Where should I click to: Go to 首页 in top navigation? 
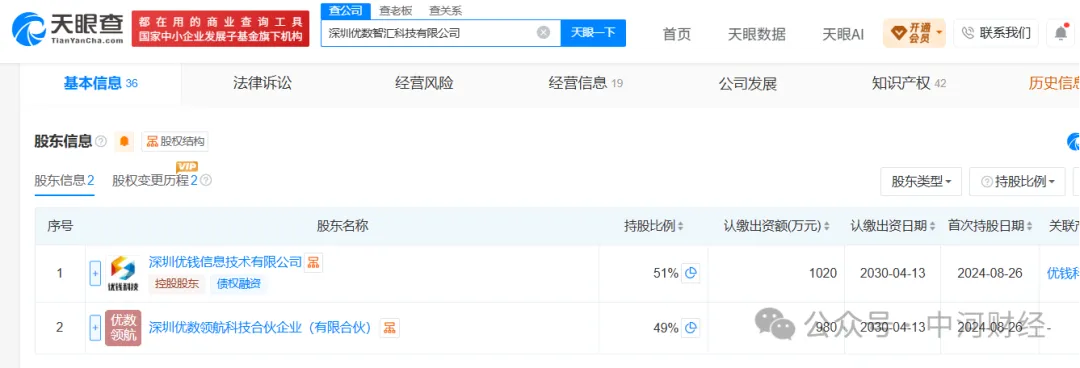tap(676, 33)
